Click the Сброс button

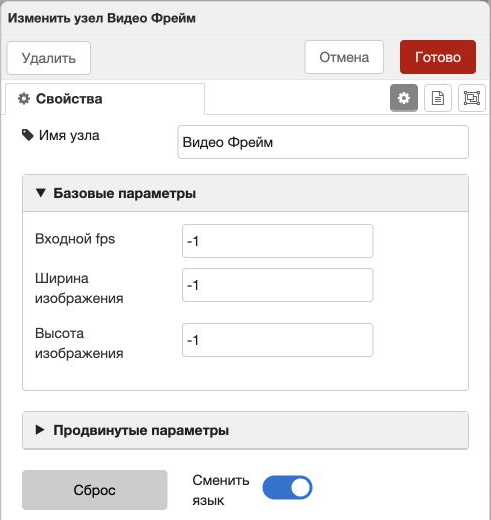coord(95,490)
